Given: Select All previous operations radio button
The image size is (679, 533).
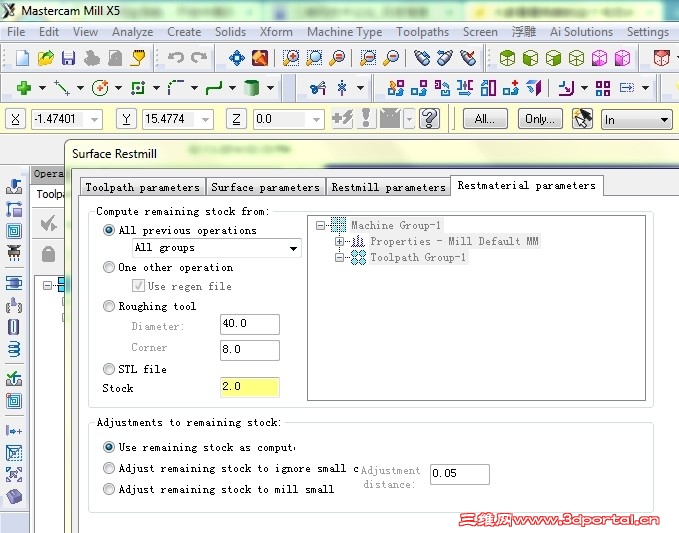Looking at the screenshot, I should (x=109, y=230).
